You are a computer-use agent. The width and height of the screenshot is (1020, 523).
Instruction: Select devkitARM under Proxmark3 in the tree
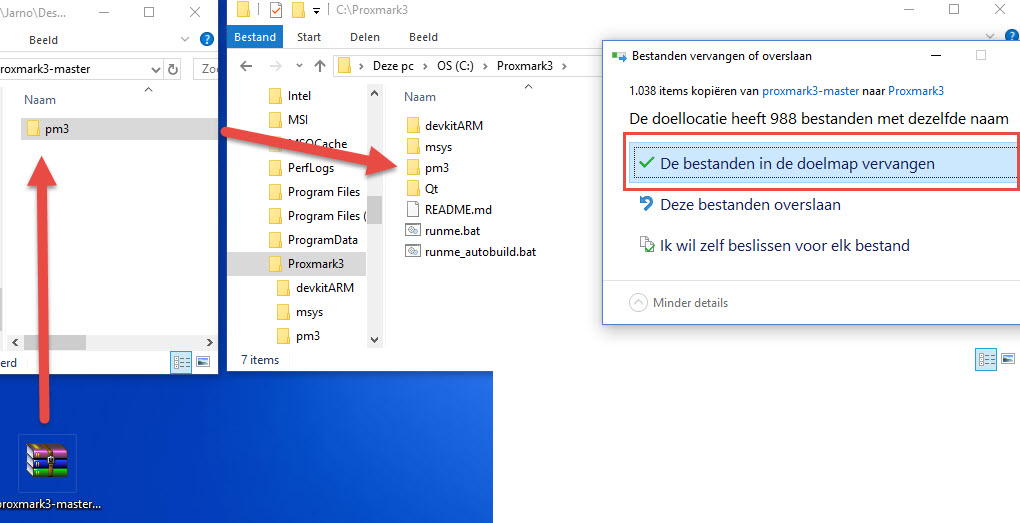pos(315,288)
